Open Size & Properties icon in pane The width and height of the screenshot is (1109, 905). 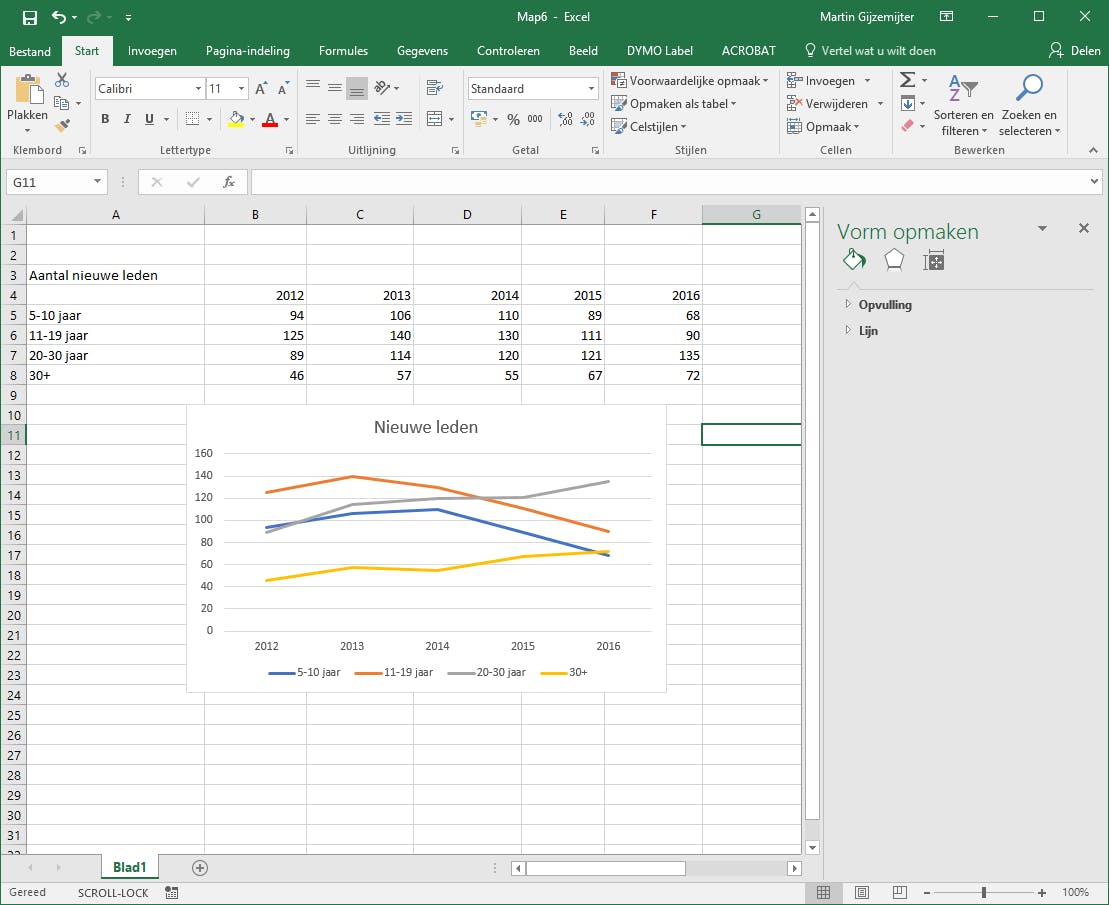934,261
